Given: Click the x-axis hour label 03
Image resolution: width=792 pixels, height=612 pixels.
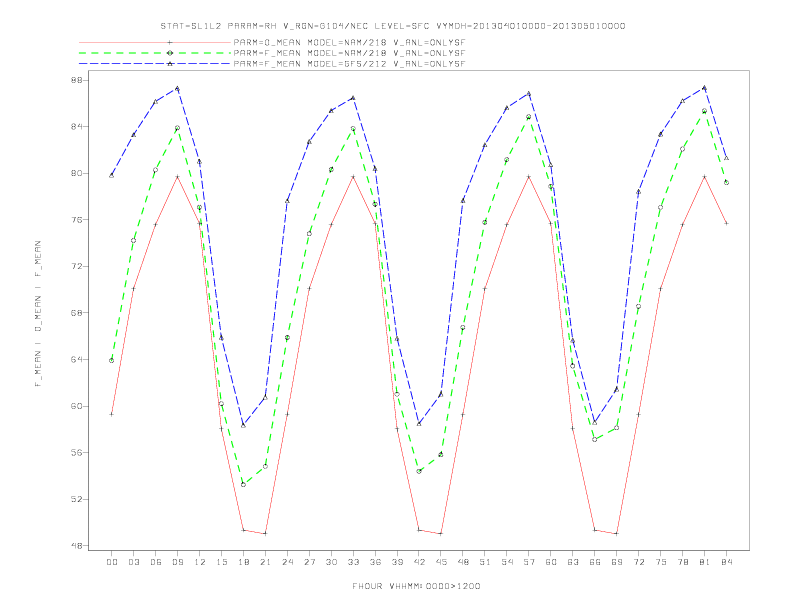Looking at the screenshot, I should [x=133, y=562].
